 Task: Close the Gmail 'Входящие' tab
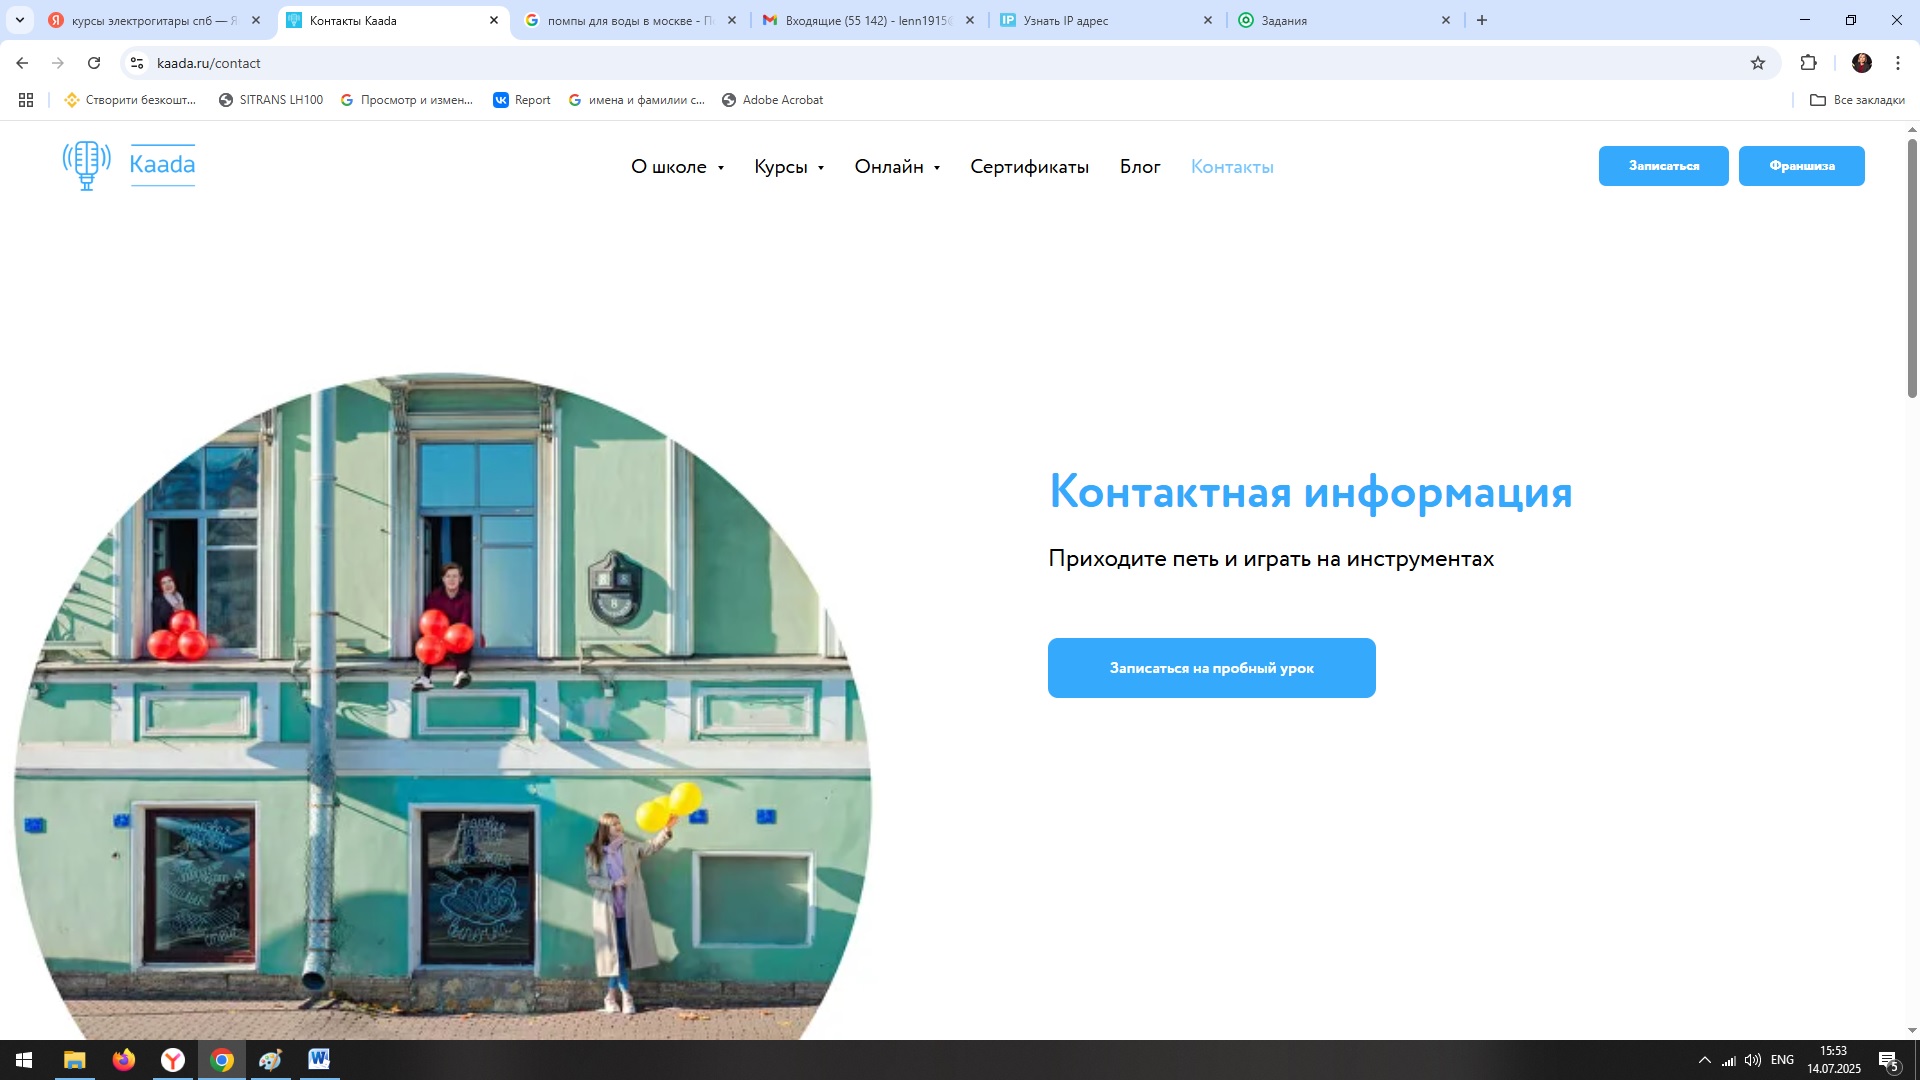point(970,20)
